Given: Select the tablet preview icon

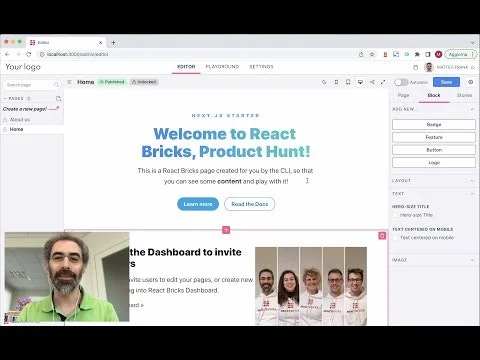Looking at the screenshot, I should (x=348, y=82).
